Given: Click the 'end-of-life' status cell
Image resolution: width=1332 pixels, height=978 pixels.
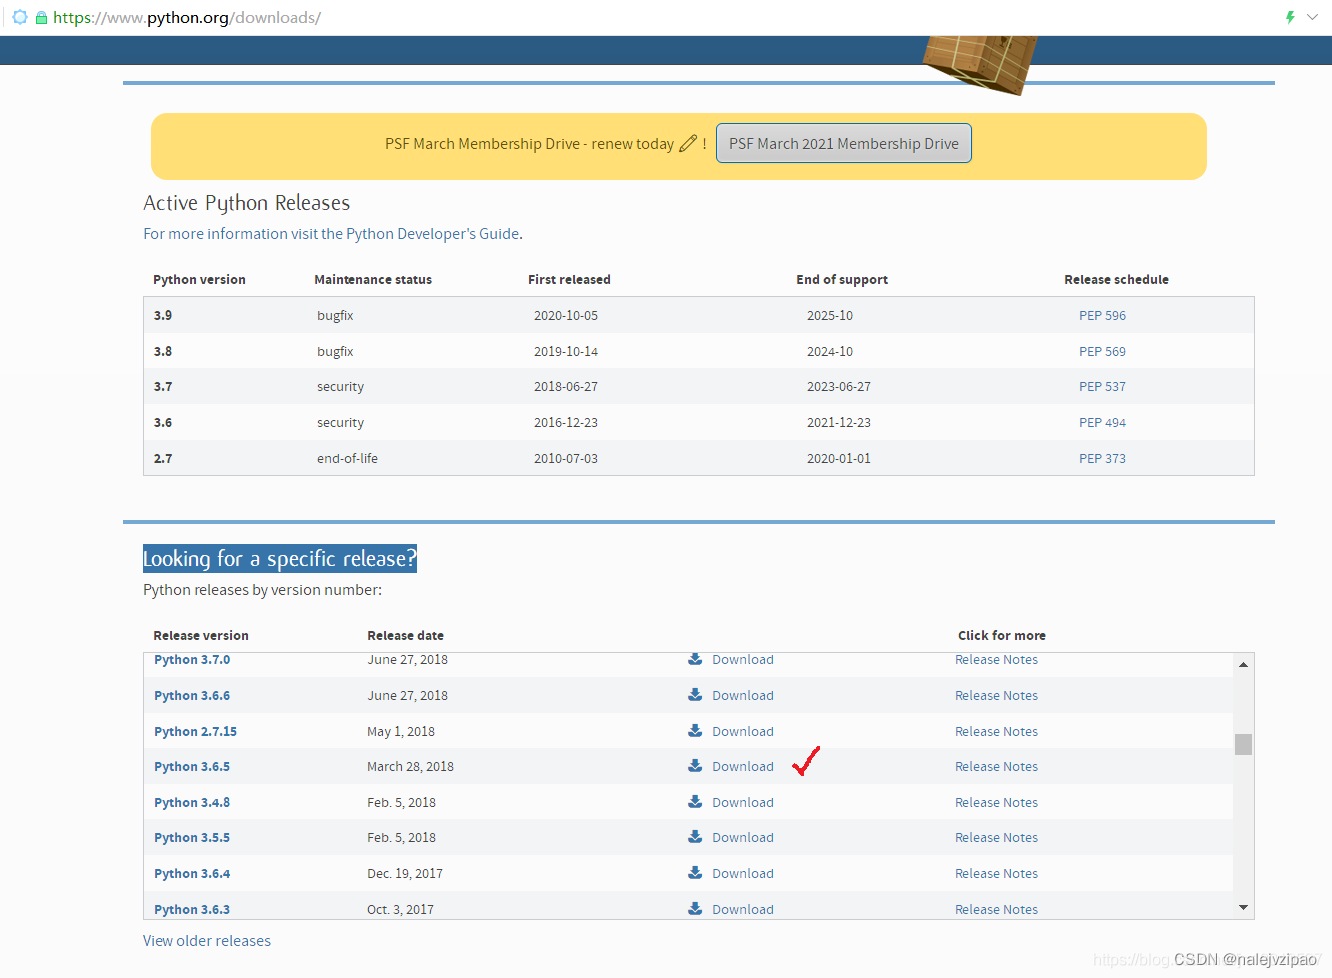Looking at the screenshot, I should 347,458.
